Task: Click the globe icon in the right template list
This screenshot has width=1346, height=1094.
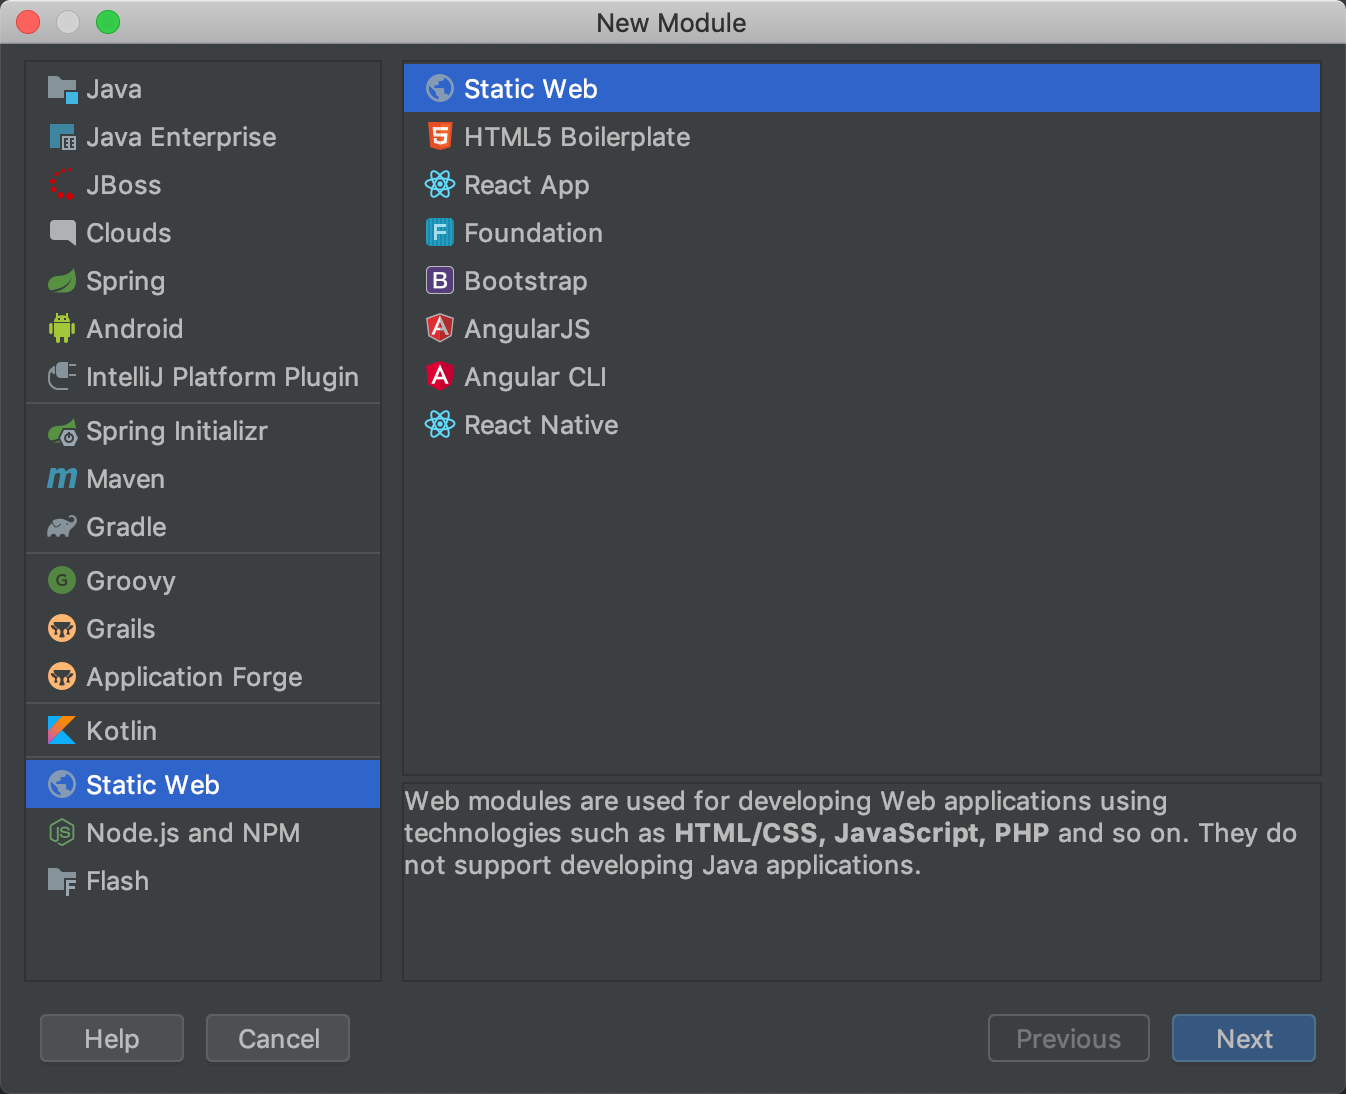Action: point(440,88)
